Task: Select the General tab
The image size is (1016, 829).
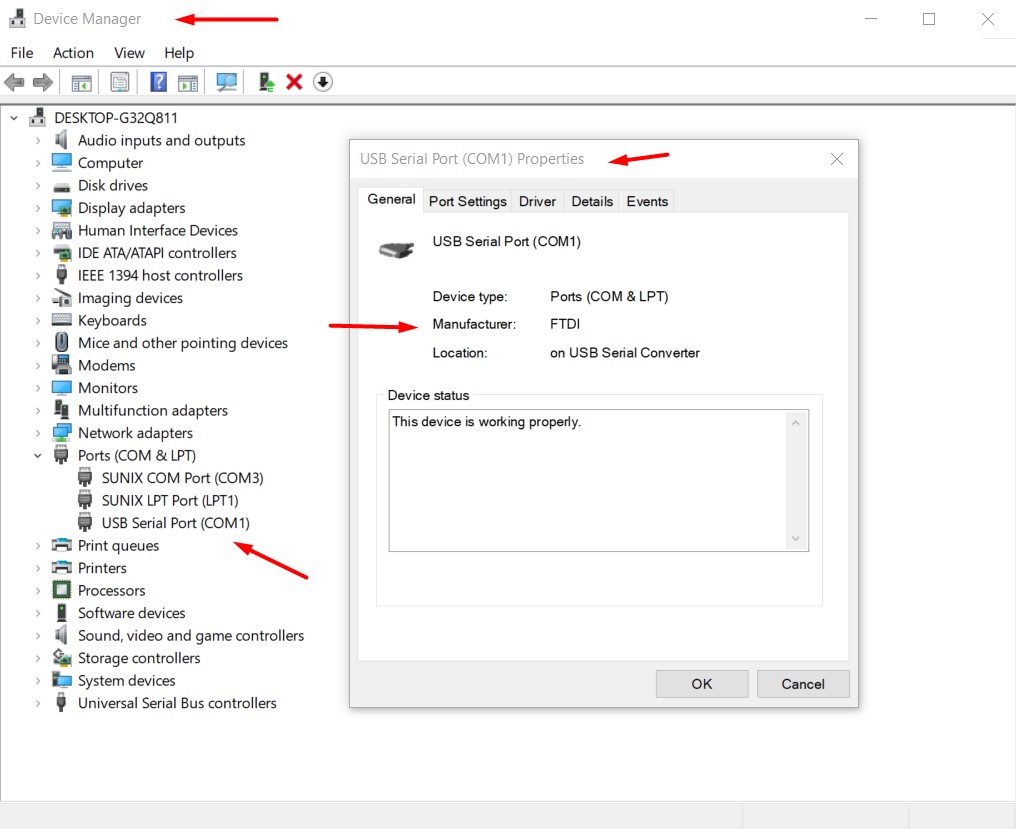Action: (x=391, y=200)
